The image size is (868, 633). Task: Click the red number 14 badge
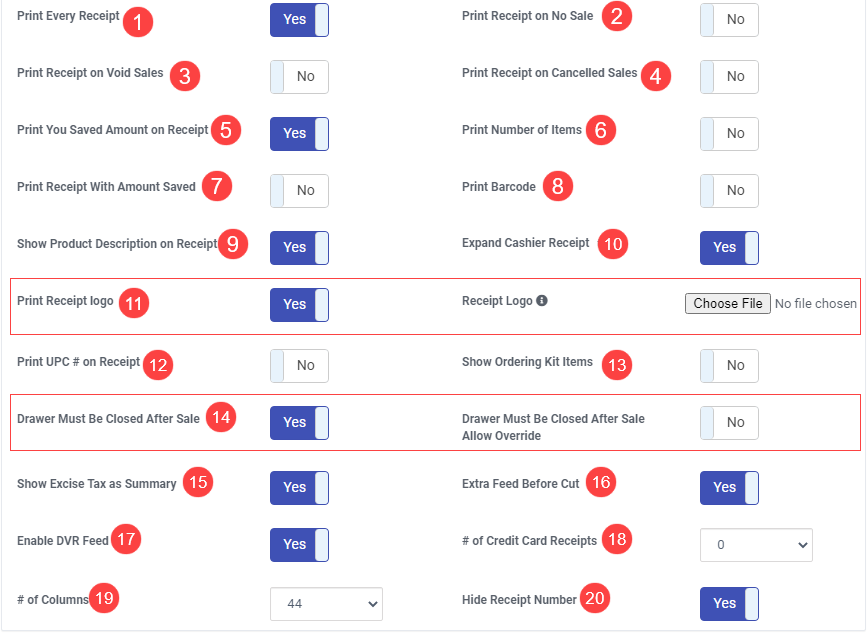click(x=221, y=417)
